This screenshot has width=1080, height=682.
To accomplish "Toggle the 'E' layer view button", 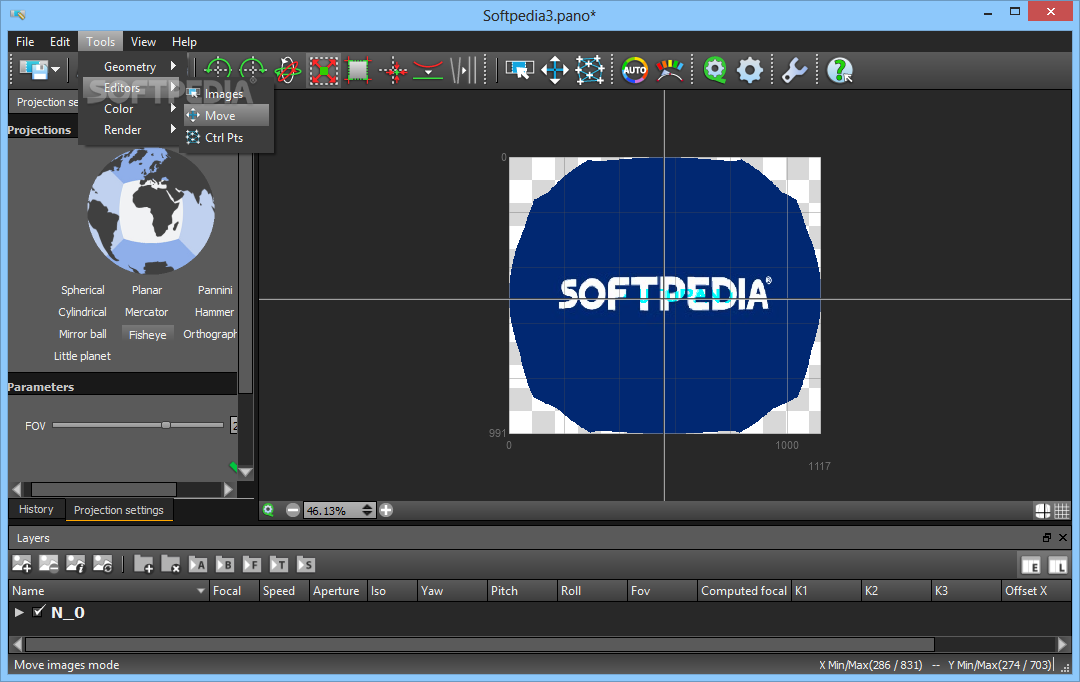I will coord(1031,566).
